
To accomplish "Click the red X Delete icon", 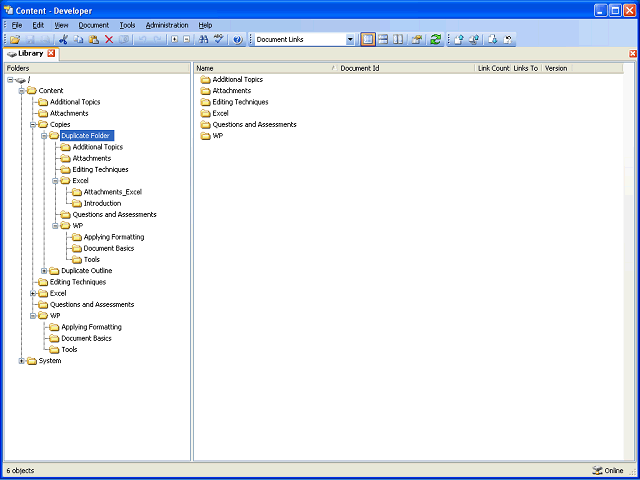I will 109,40.
